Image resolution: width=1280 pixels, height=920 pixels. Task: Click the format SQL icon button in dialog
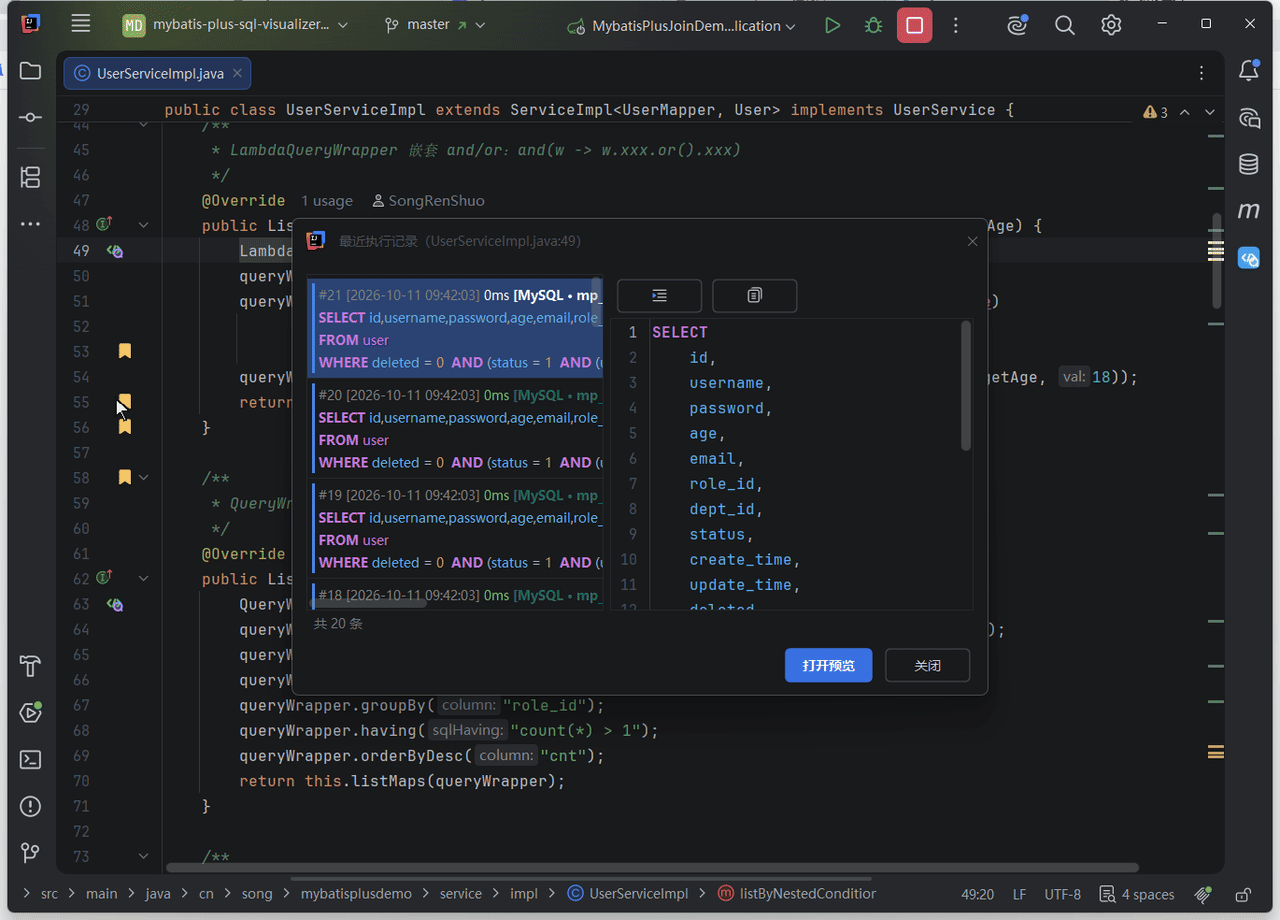[659, 296]
